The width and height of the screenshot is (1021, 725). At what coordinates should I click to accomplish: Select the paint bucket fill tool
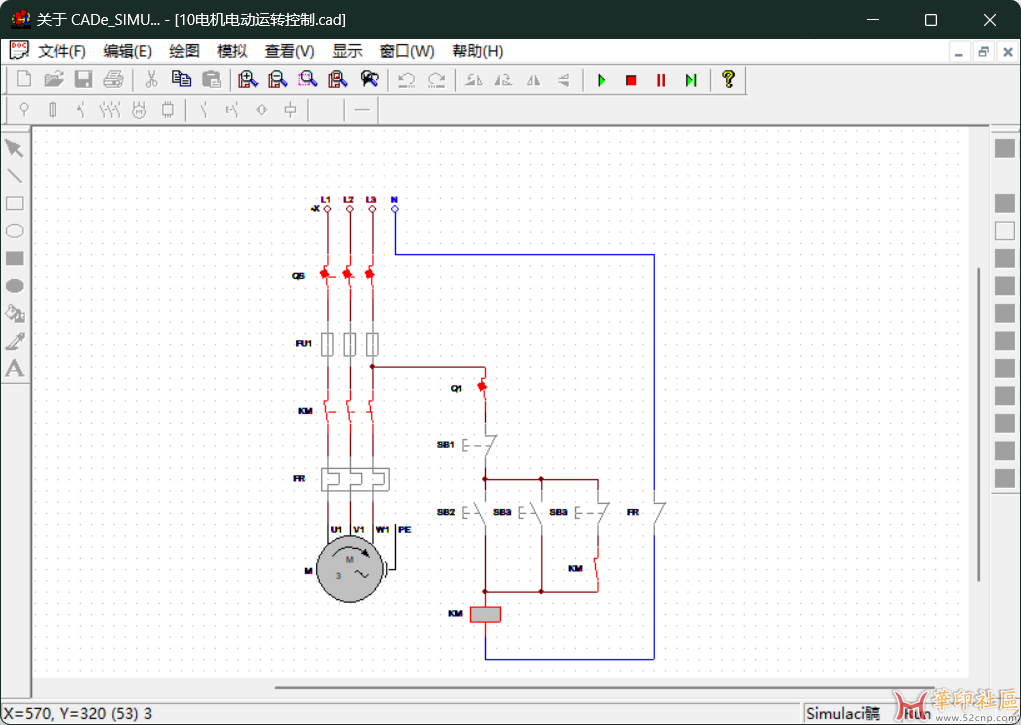[14, 313]
